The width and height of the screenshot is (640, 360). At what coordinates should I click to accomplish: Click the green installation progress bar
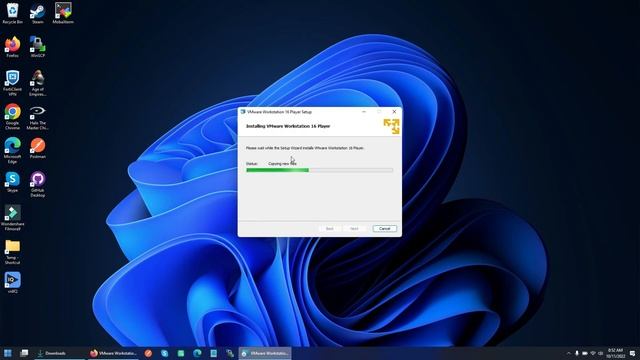[320, 170]
